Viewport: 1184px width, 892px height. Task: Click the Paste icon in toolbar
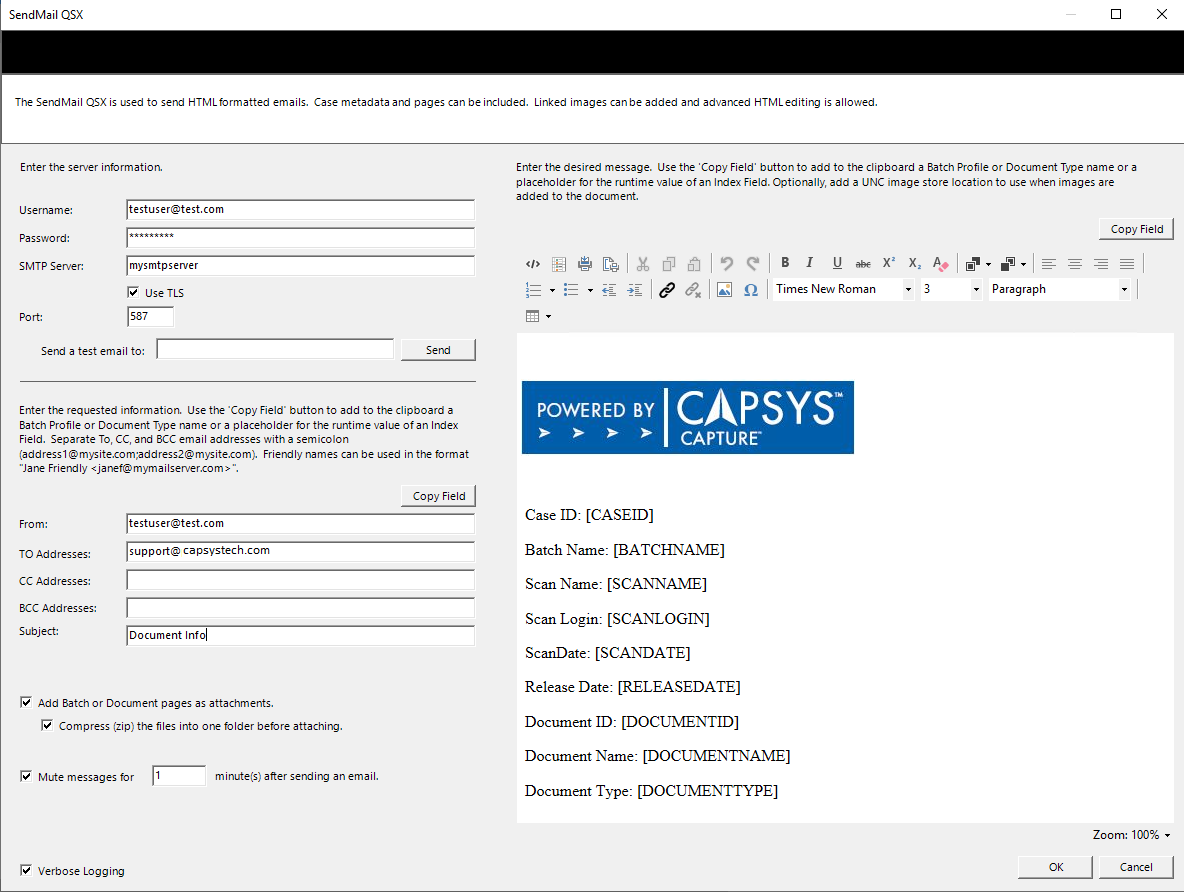point(694,264)
